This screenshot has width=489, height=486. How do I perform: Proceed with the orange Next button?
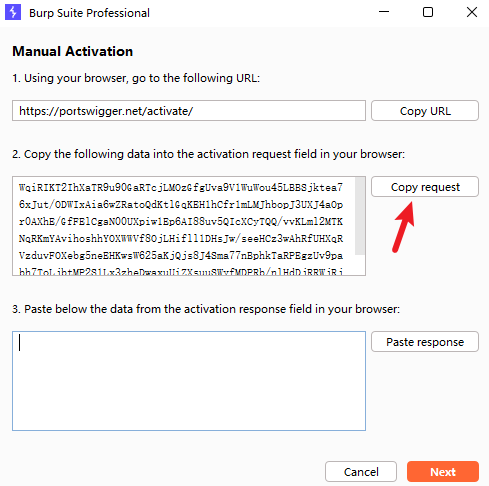coord(443,472)
